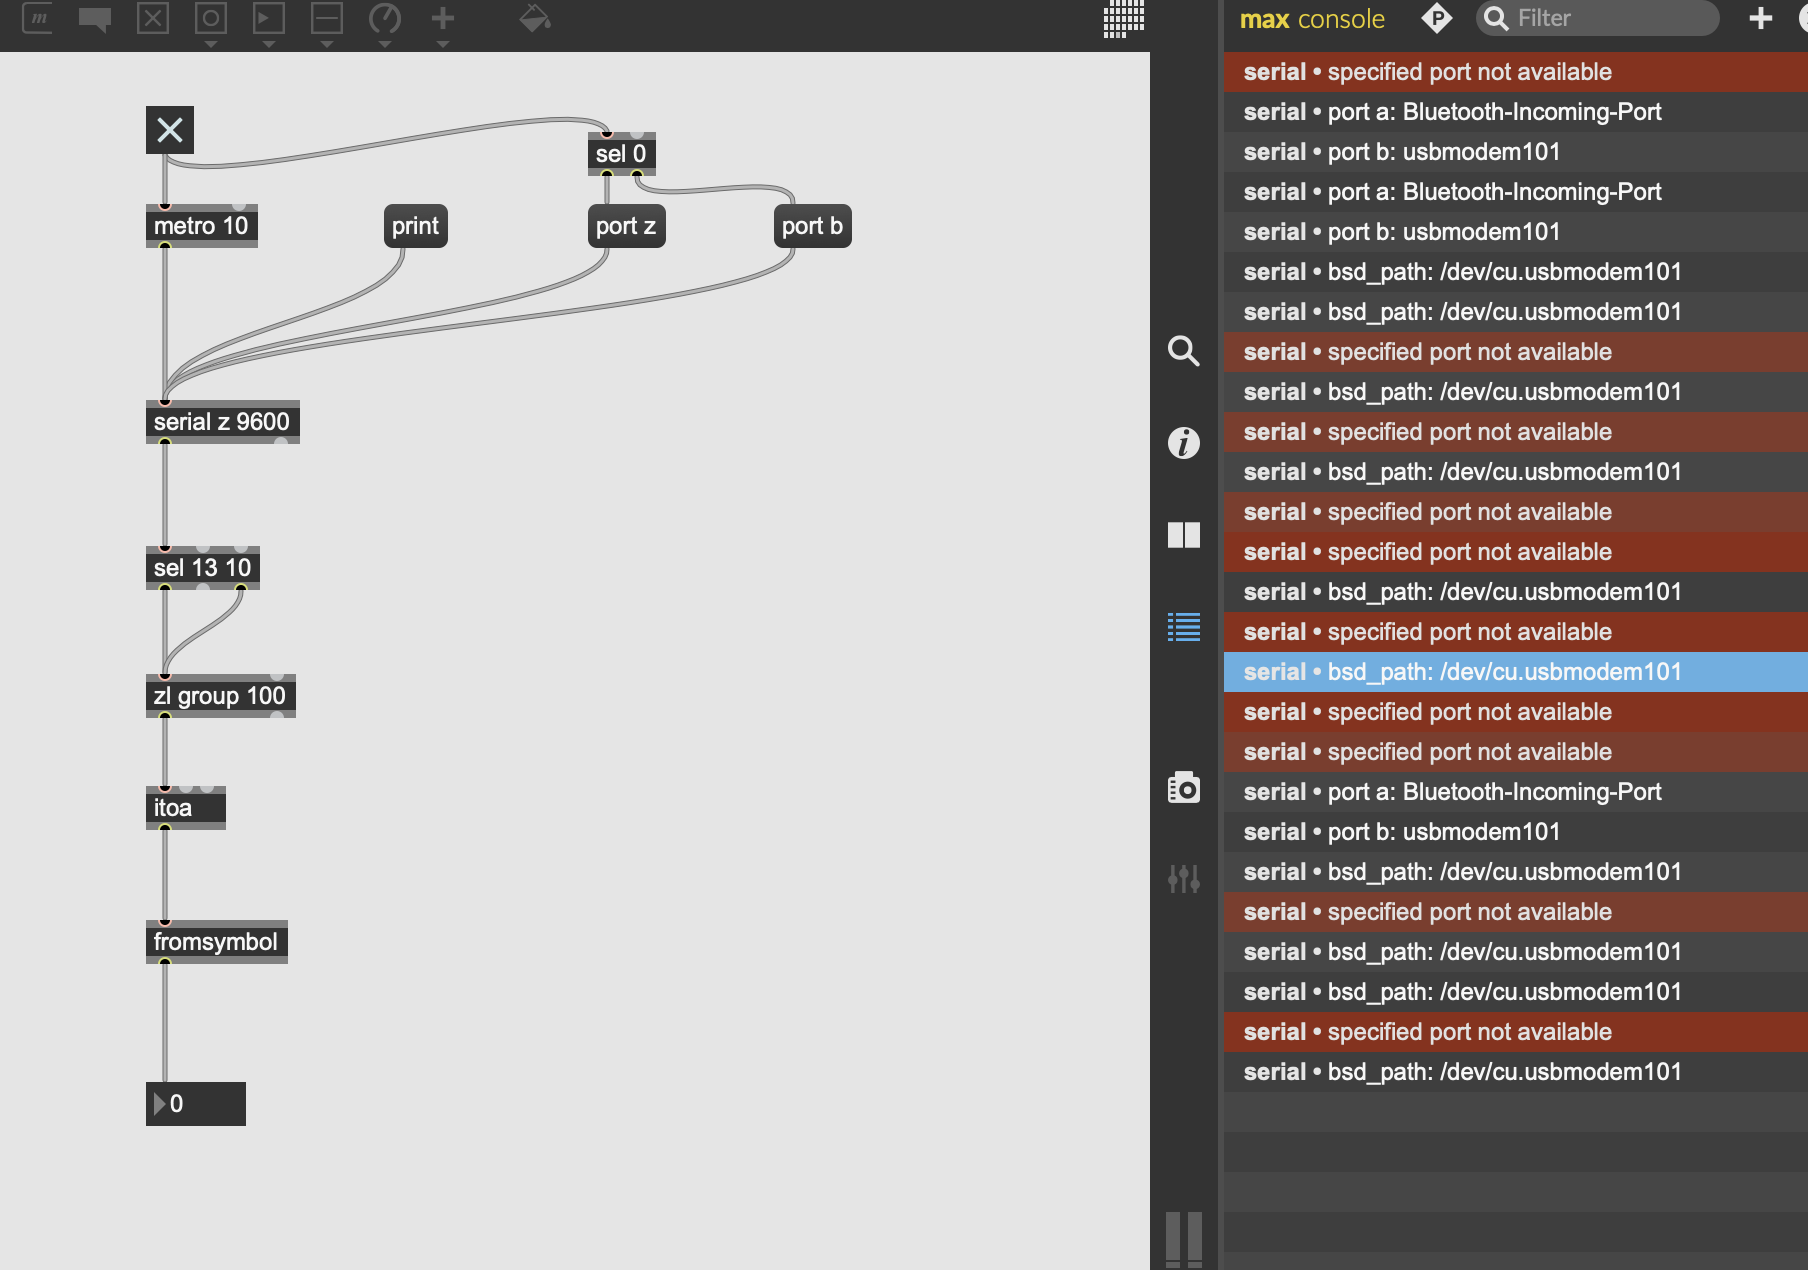The height and width of the screenshot is (1270, 1808).
Task: Select the metro 10 object
Action: pos(202,226)
